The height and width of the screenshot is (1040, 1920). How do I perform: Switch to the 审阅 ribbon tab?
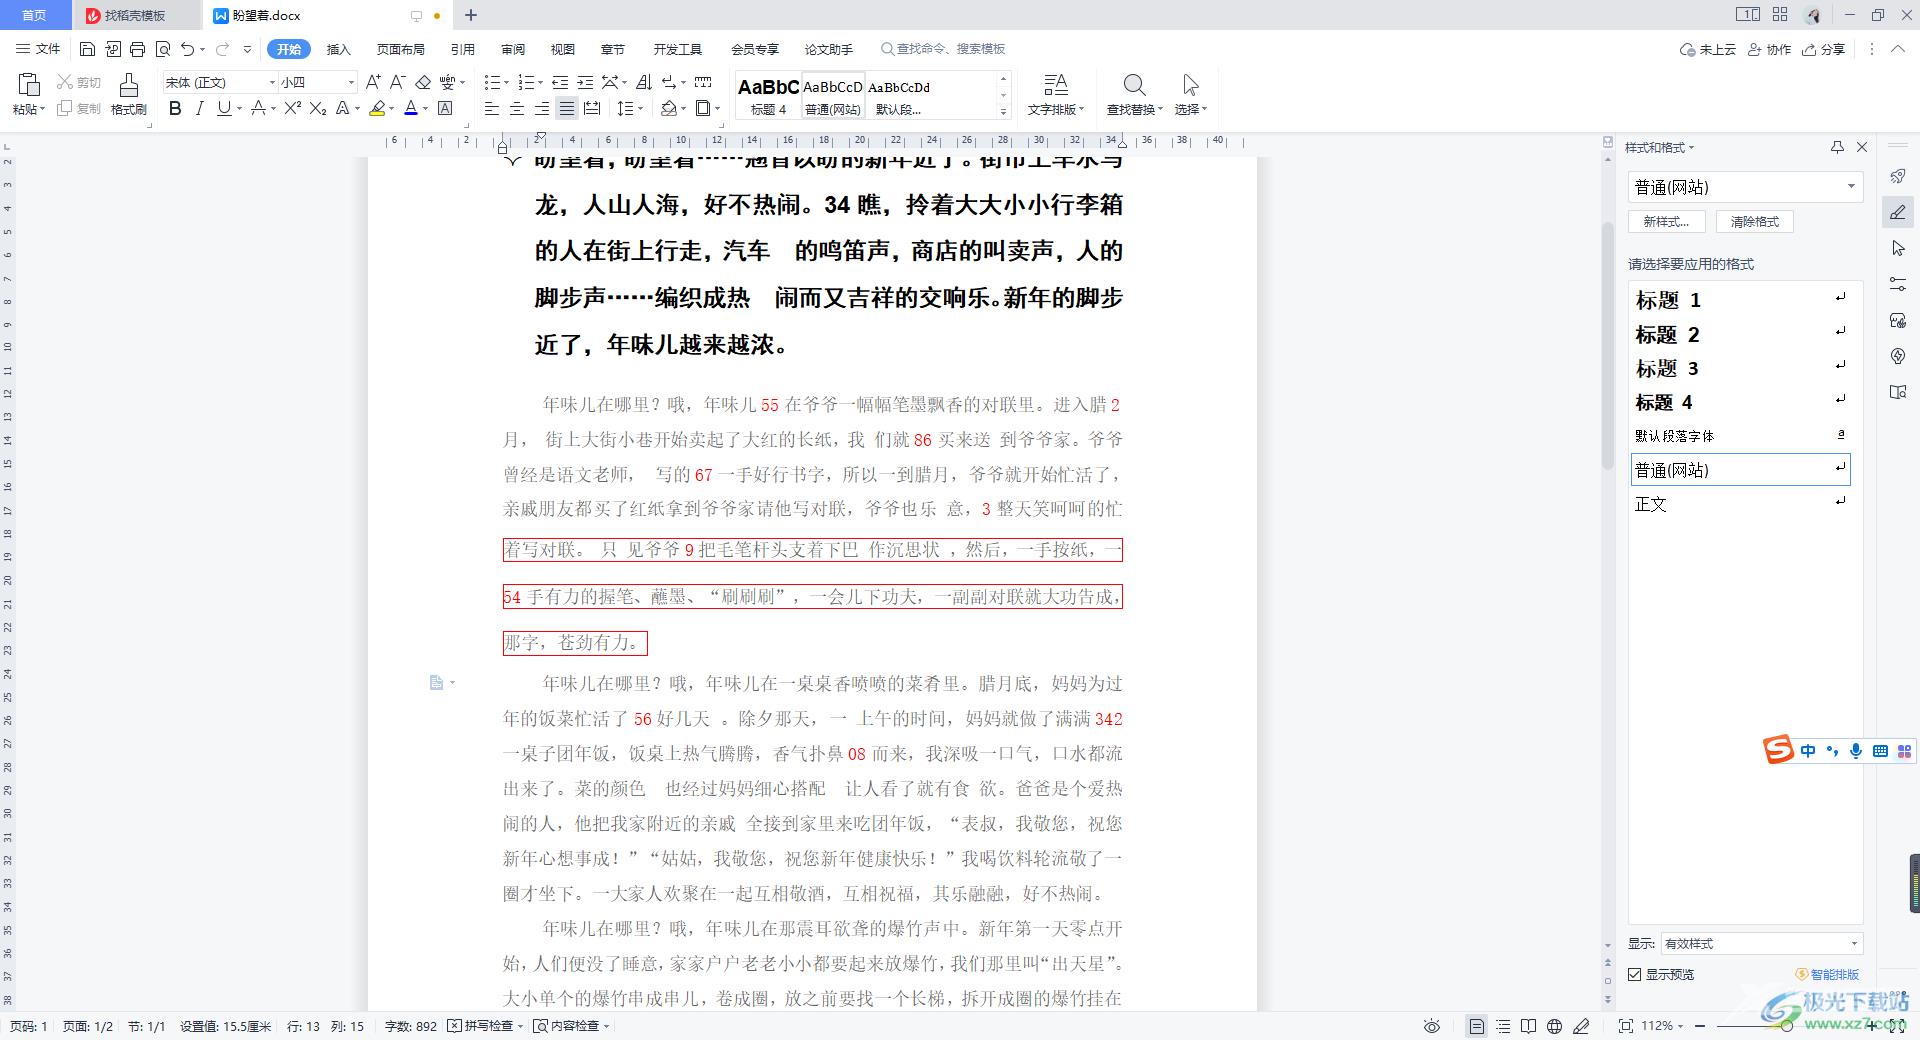tap(513, 49)
